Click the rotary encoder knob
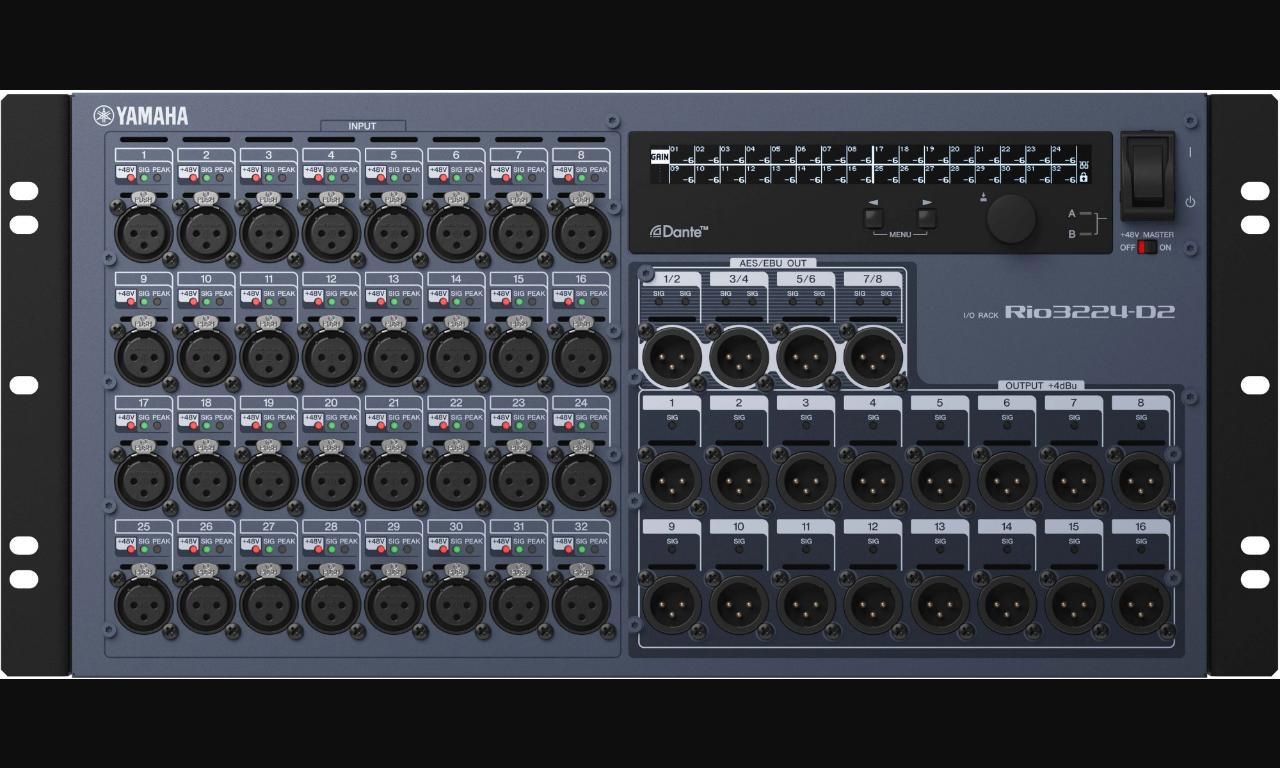Screen dimensions: 1280x768 tap(1011, 219)
